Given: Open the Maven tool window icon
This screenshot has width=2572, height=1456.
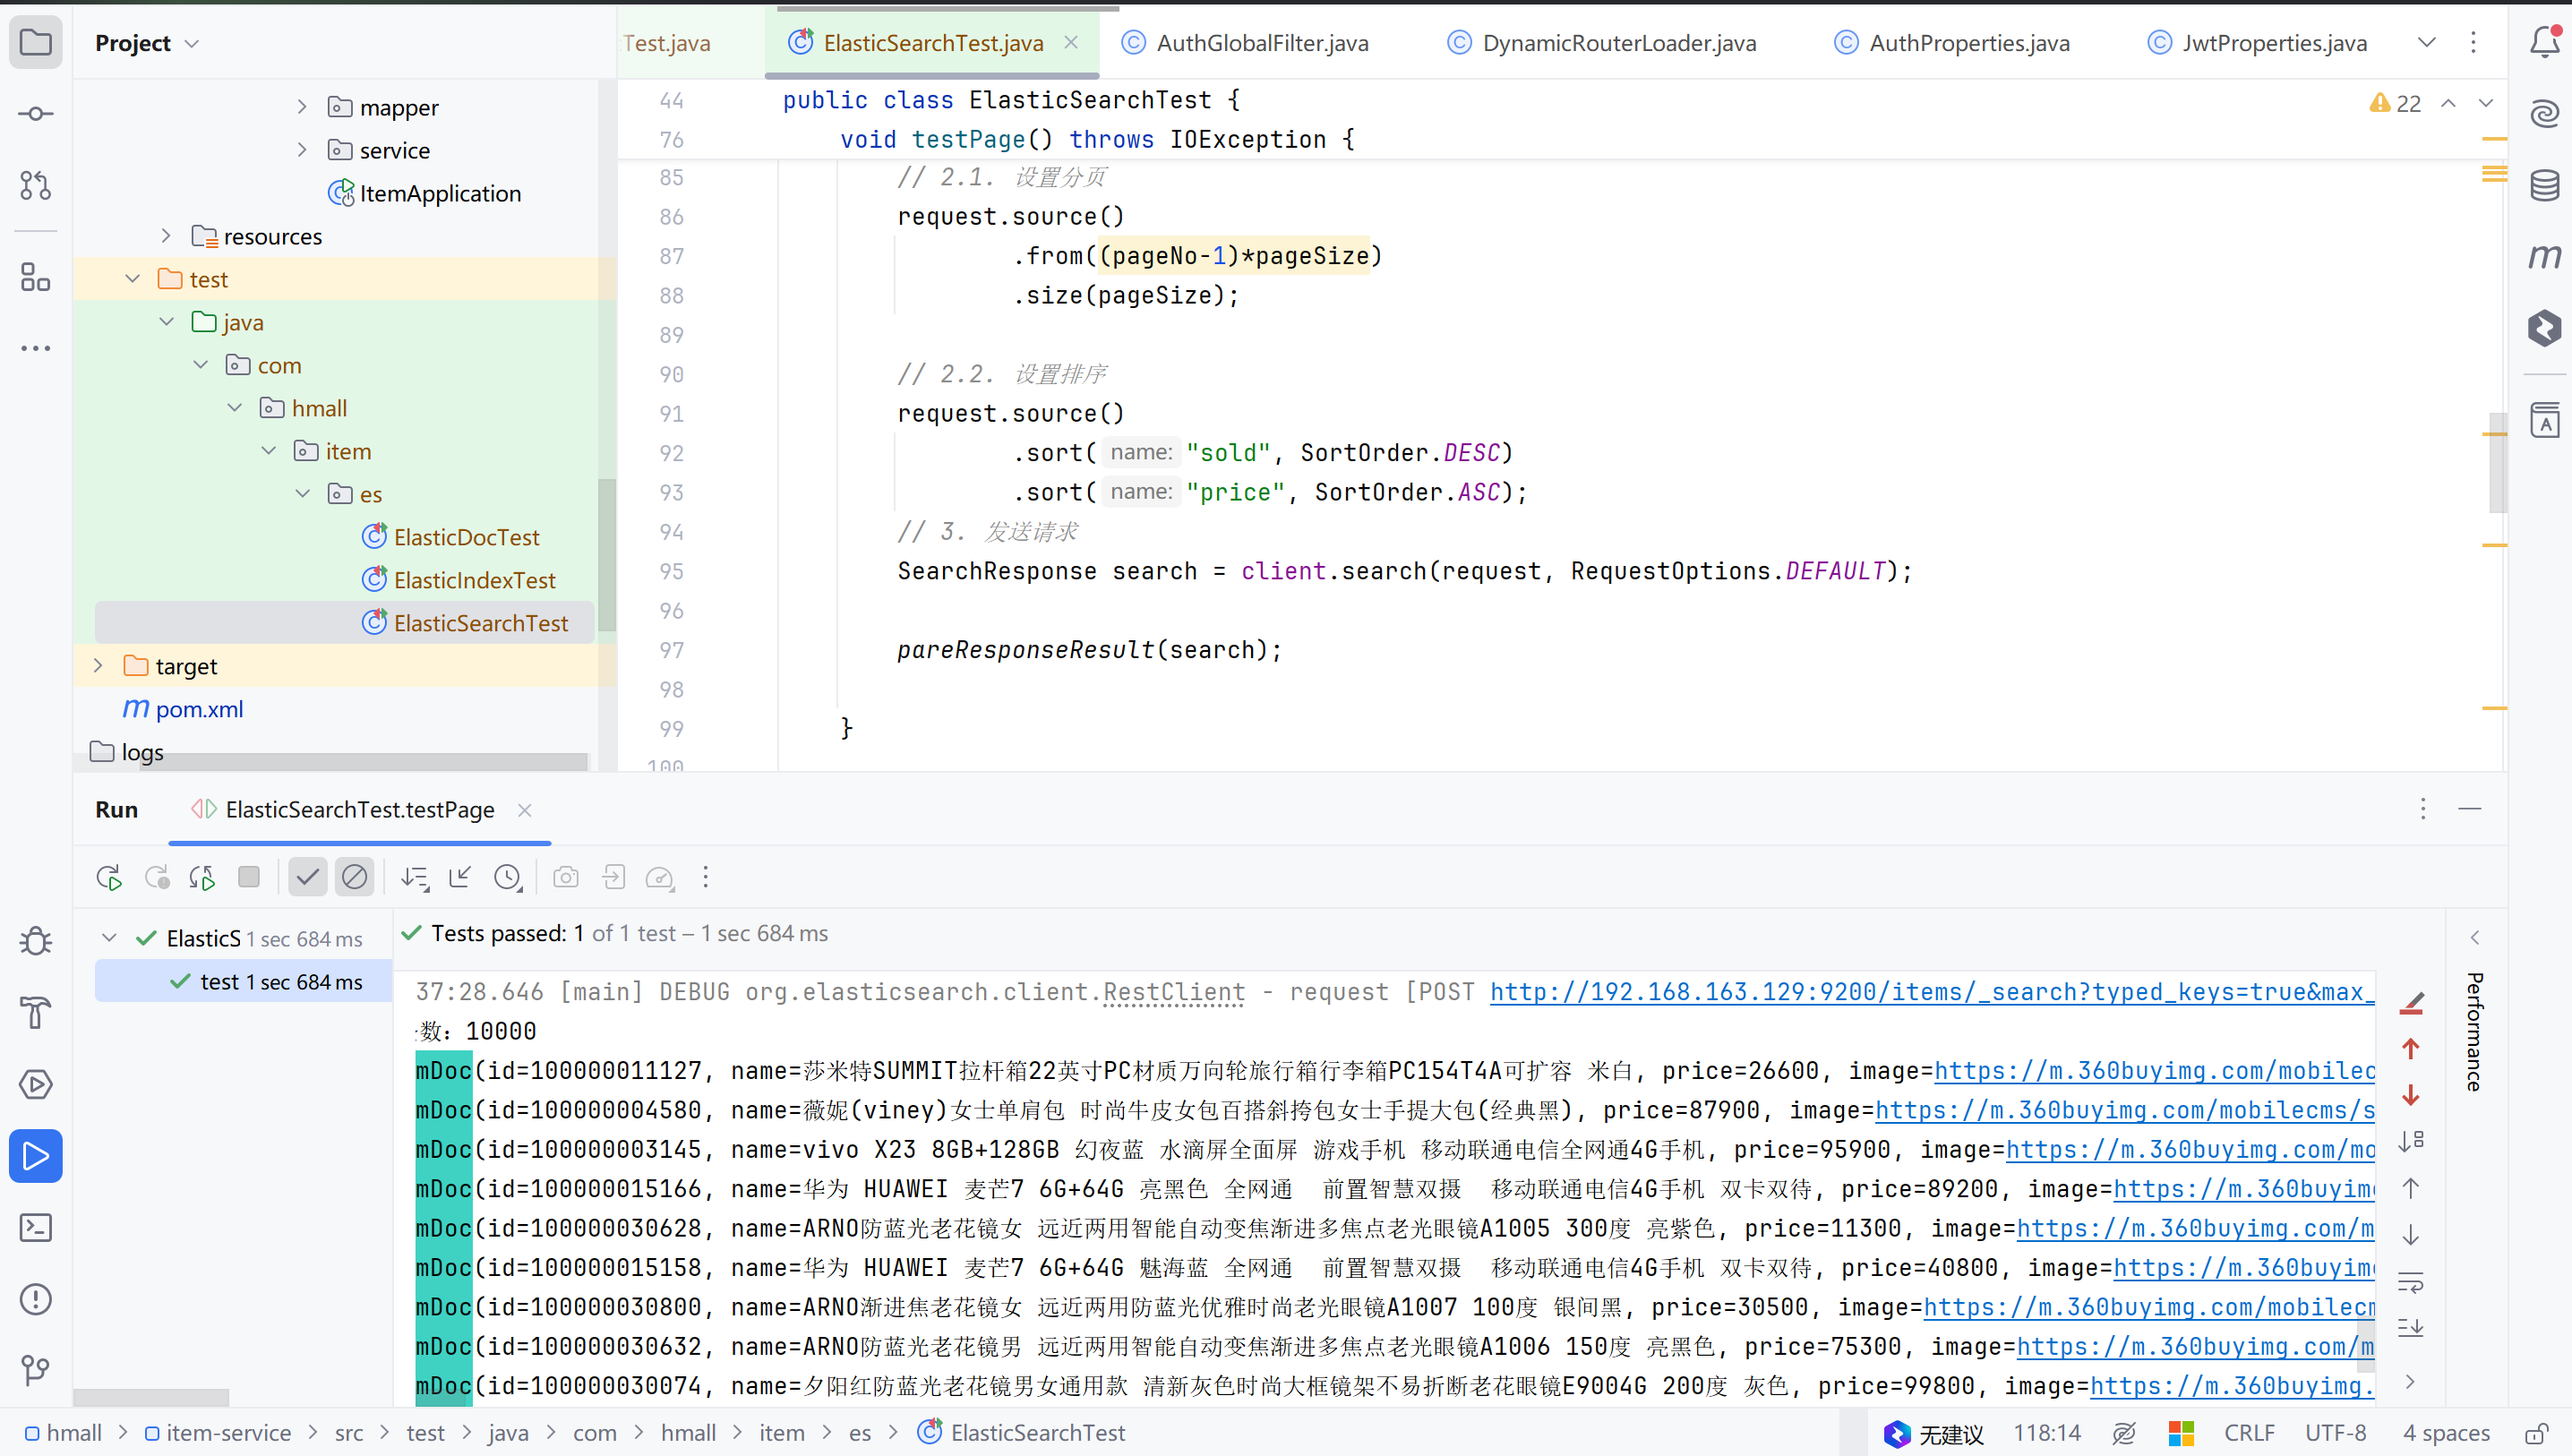Looking at the screenshot, I should tap(2544, 257).
